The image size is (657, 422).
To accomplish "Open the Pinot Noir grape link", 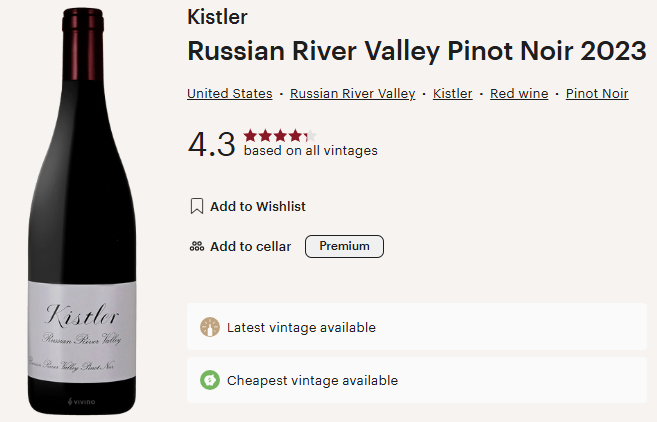I will coord(597,94).
